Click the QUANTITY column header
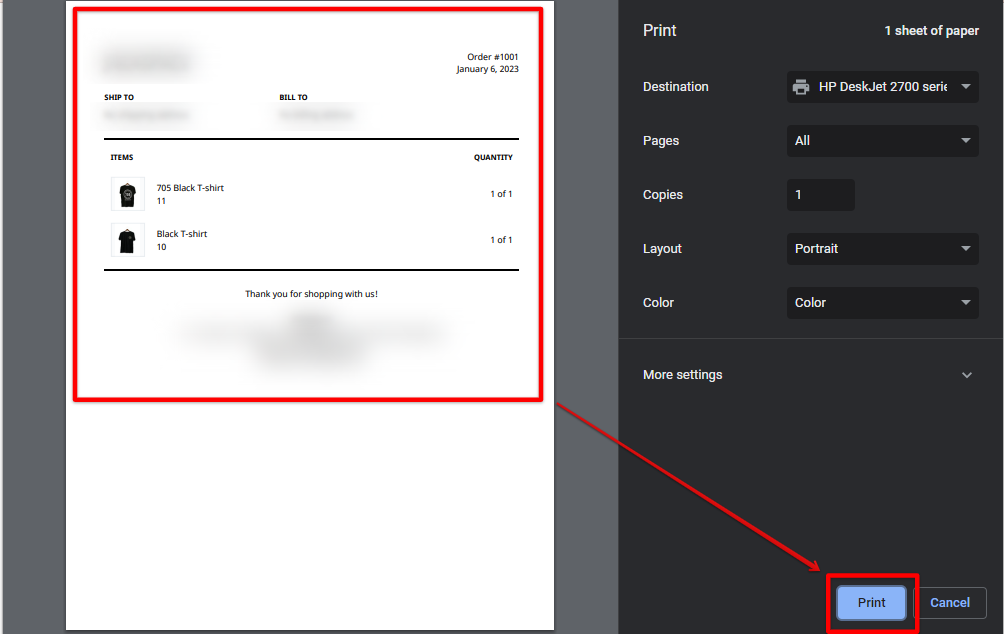Image resolution: width=1004 pixels, height=634 pixels. 493,157
